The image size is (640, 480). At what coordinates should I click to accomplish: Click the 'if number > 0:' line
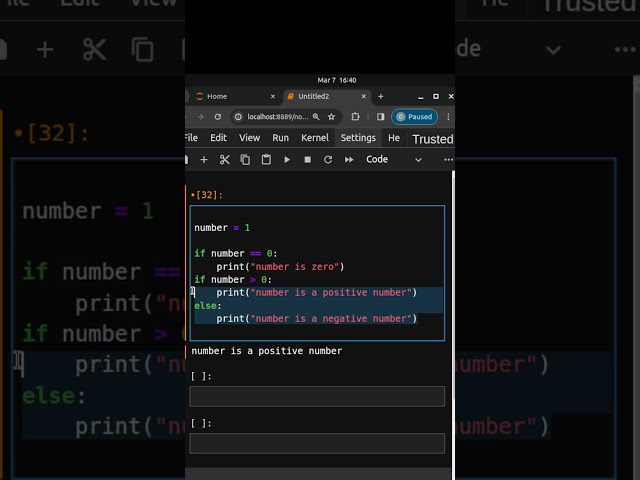tap(233, 280)
